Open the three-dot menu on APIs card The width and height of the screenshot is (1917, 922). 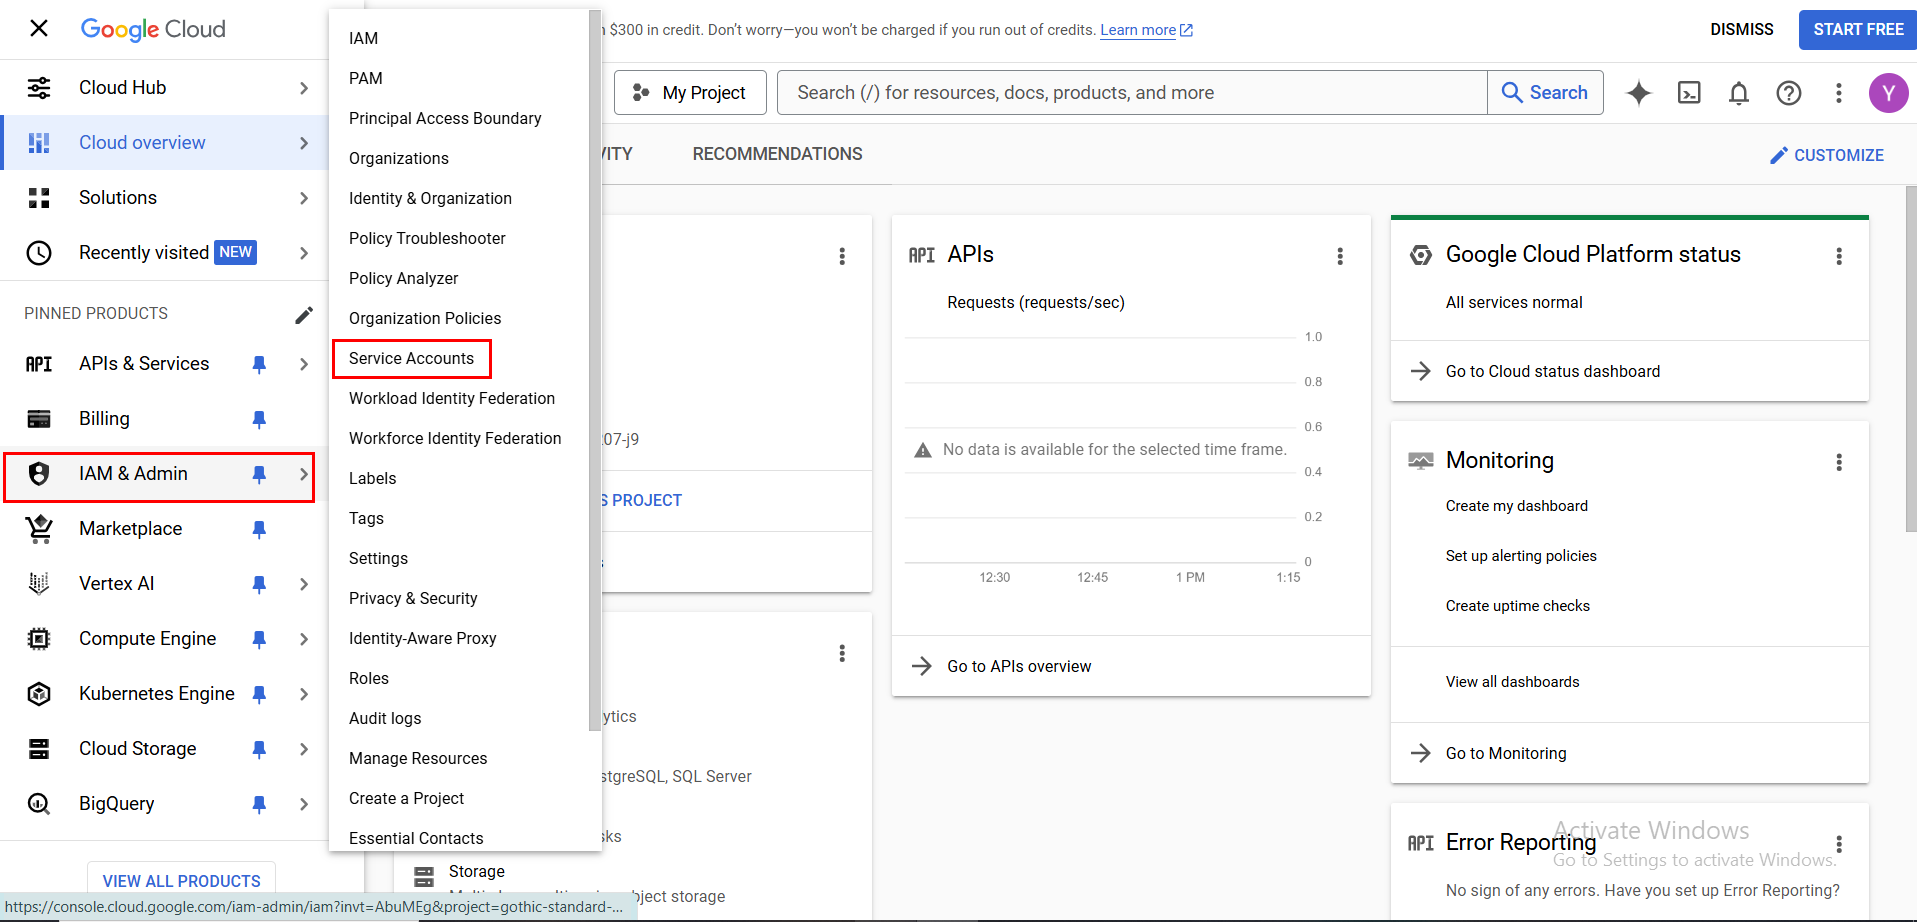point(1340,256)
